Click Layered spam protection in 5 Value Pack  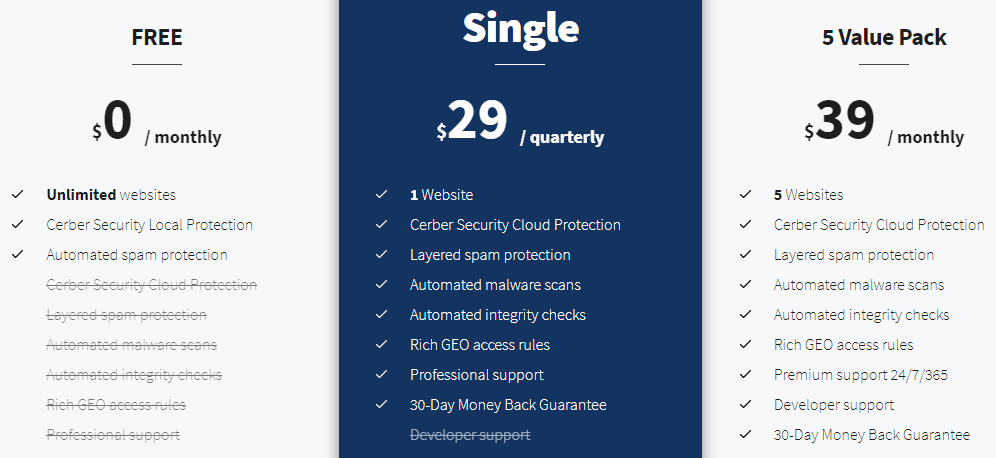pyautogui.click(x=854, y=255)
